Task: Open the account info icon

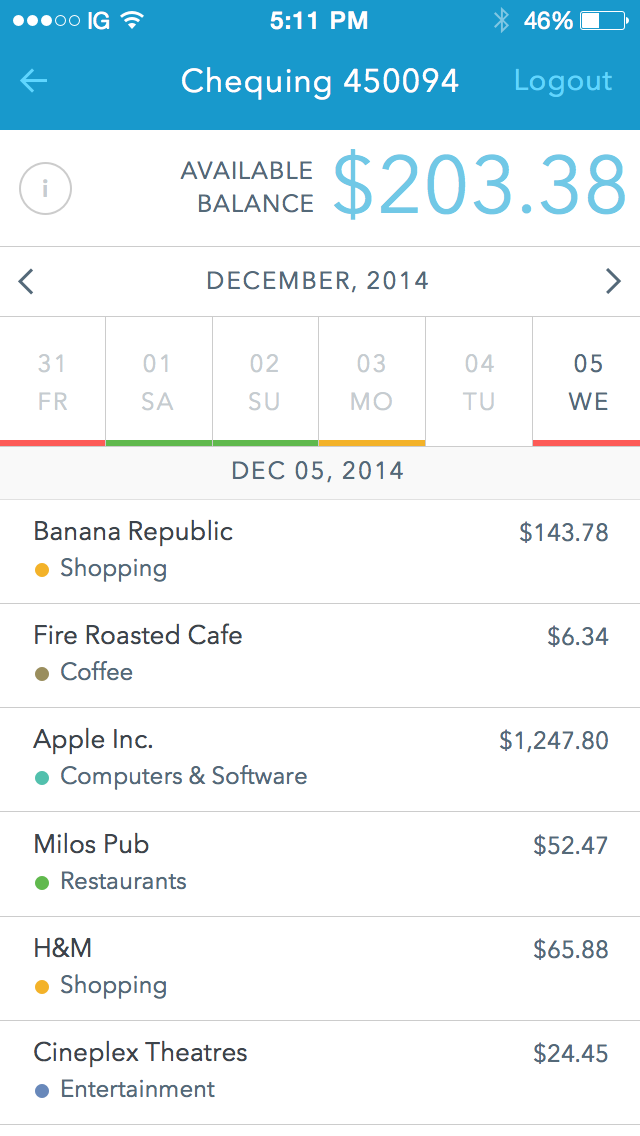Action: 46,188
